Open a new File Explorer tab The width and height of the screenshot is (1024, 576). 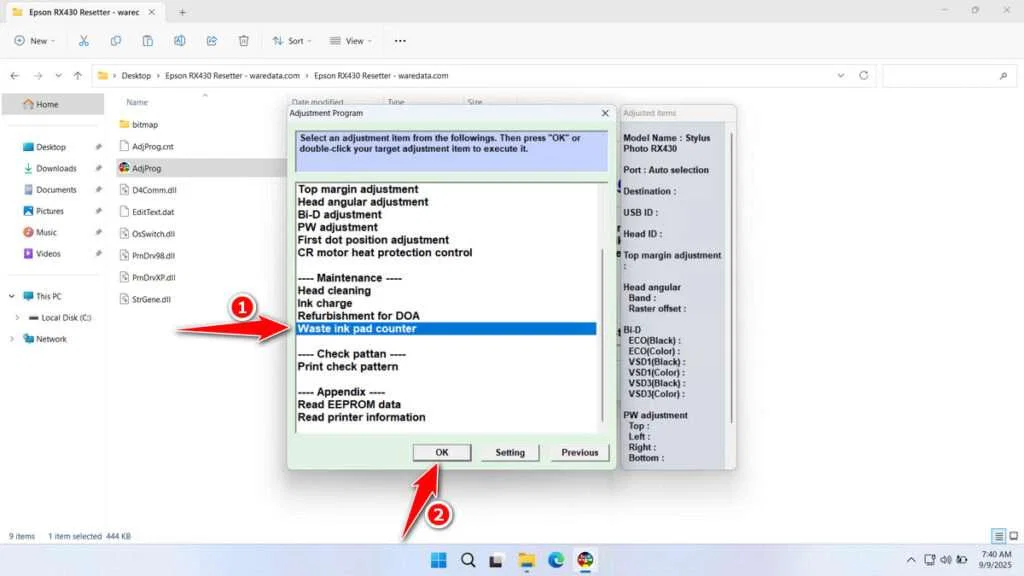182,12
